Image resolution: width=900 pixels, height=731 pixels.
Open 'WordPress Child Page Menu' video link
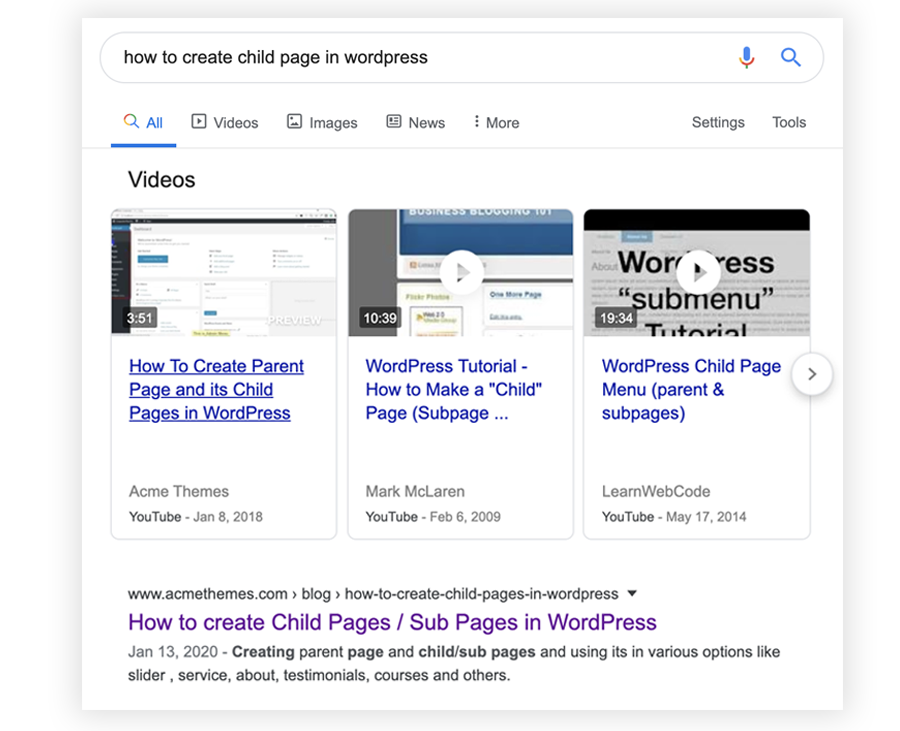tap(691, 390)
